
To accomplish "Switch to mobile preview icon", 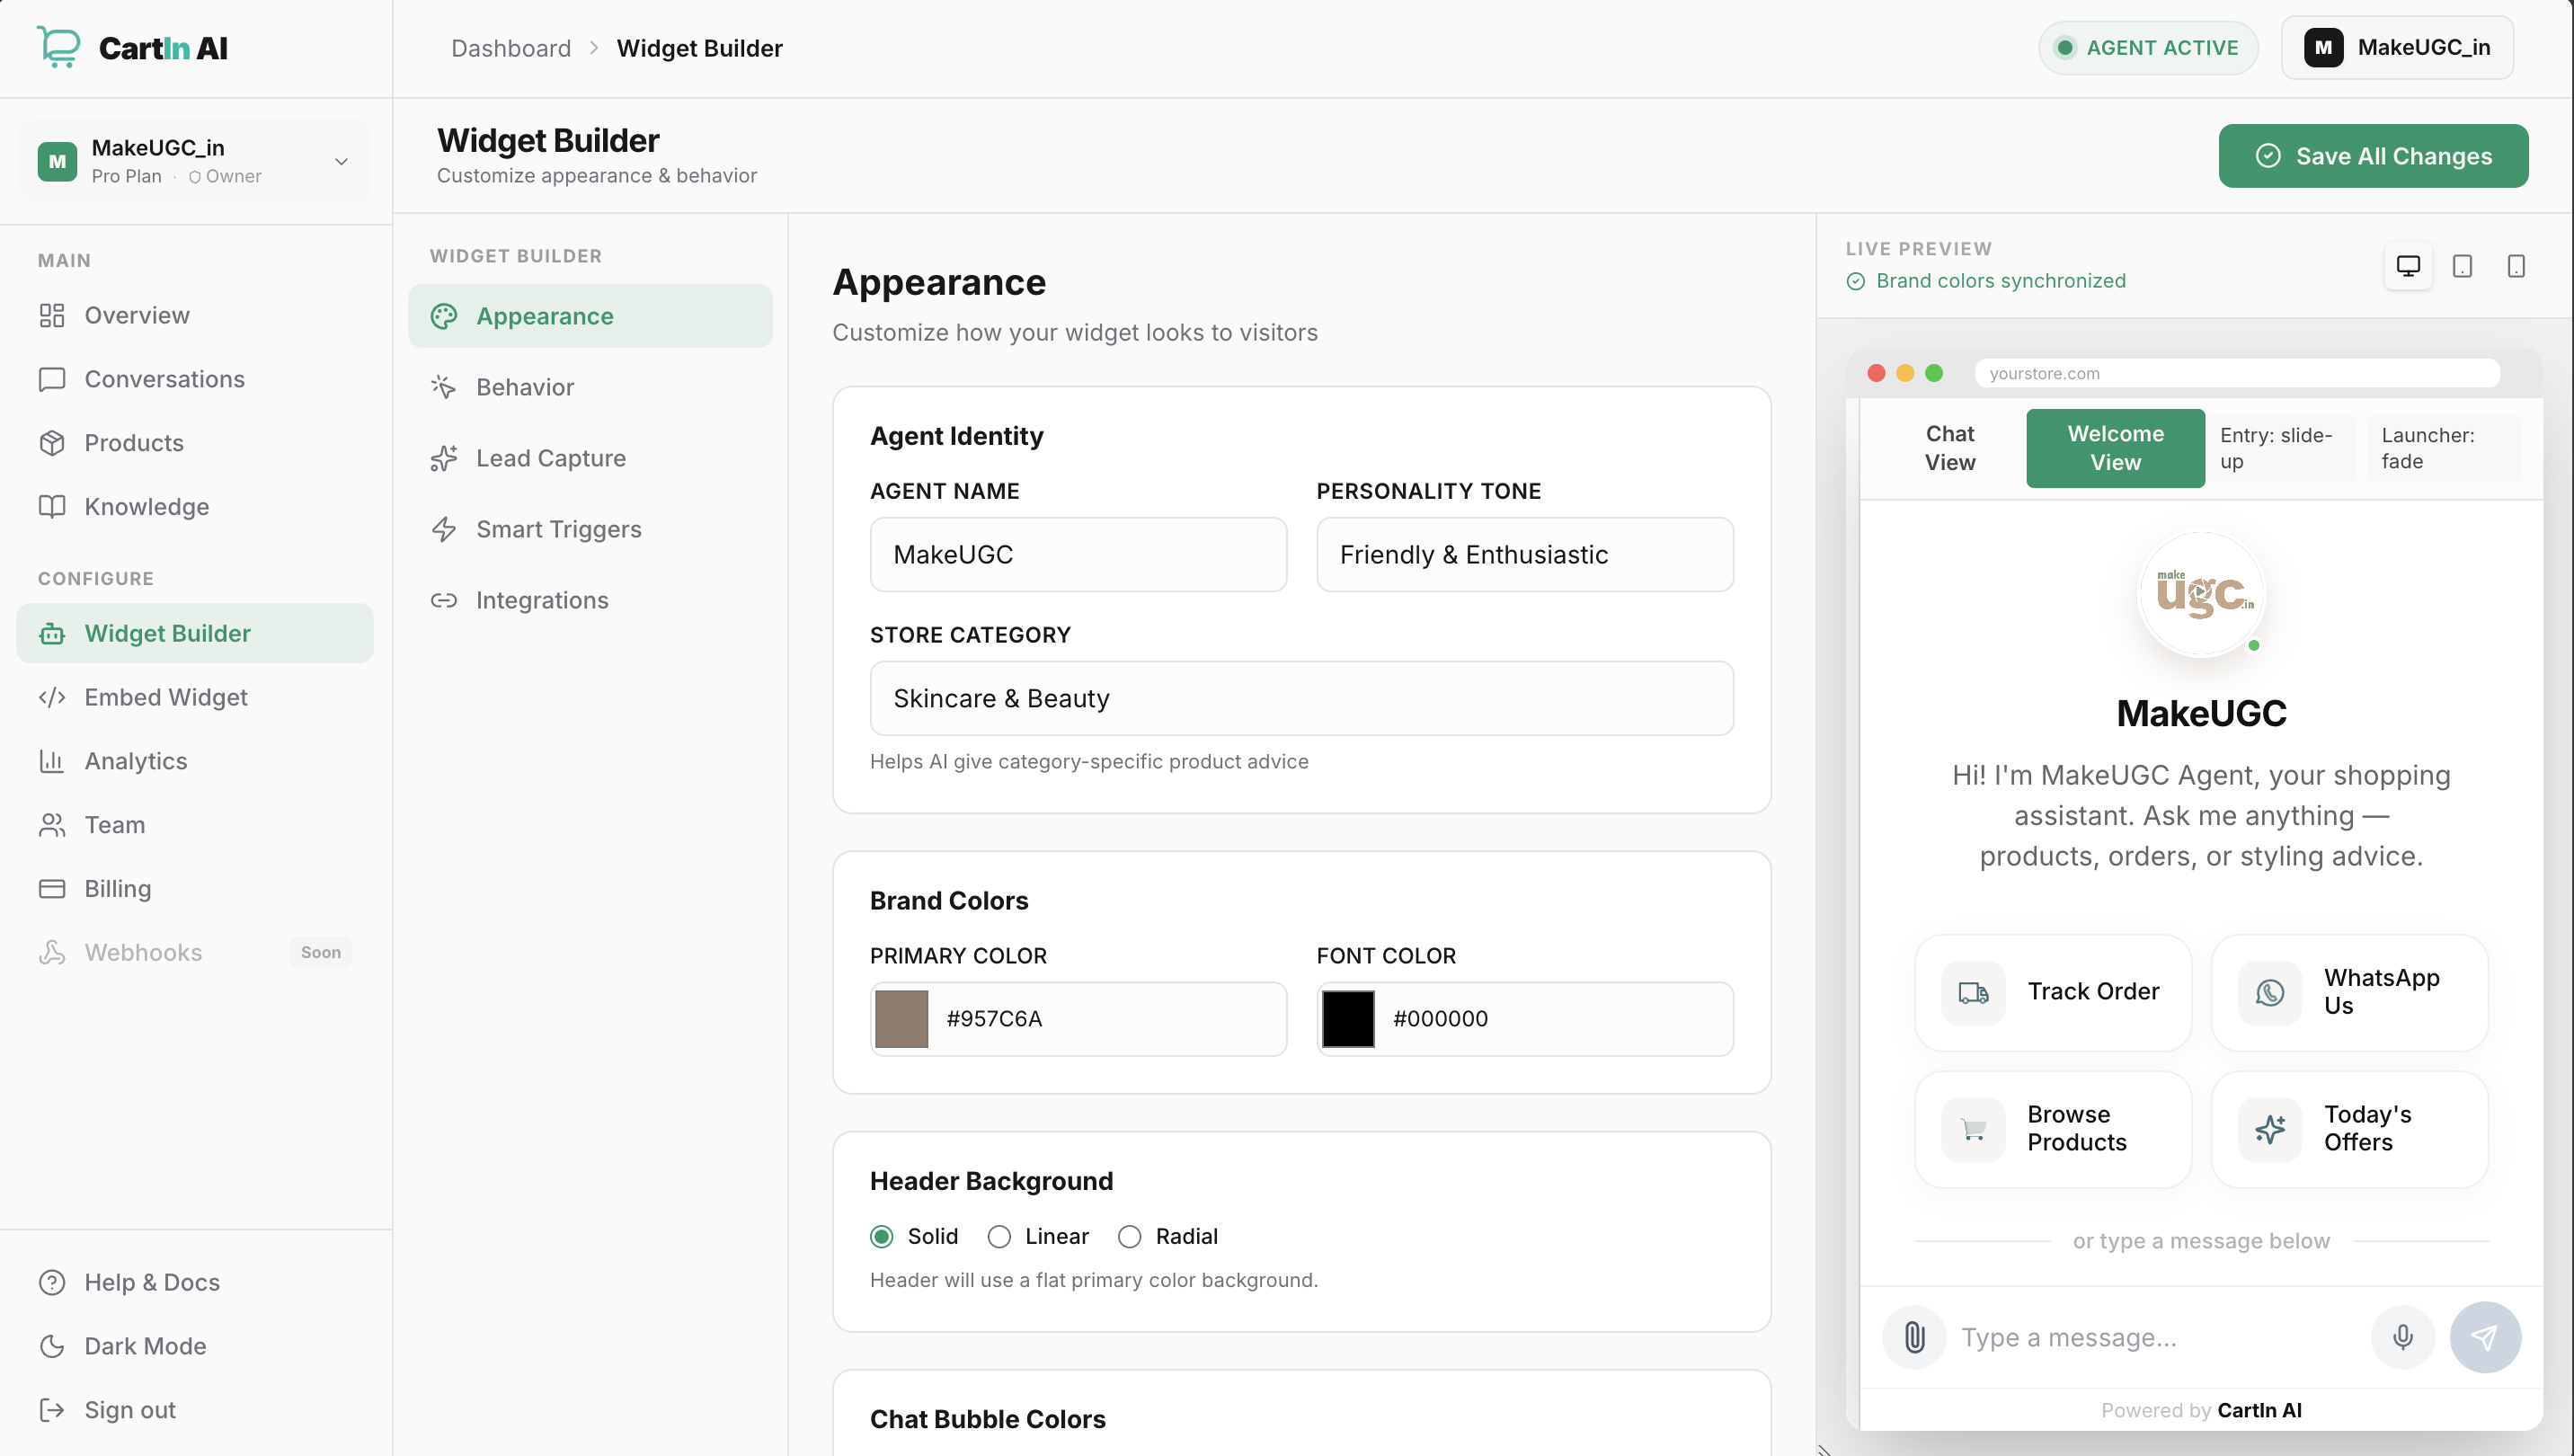I will tap(2516, 266).
